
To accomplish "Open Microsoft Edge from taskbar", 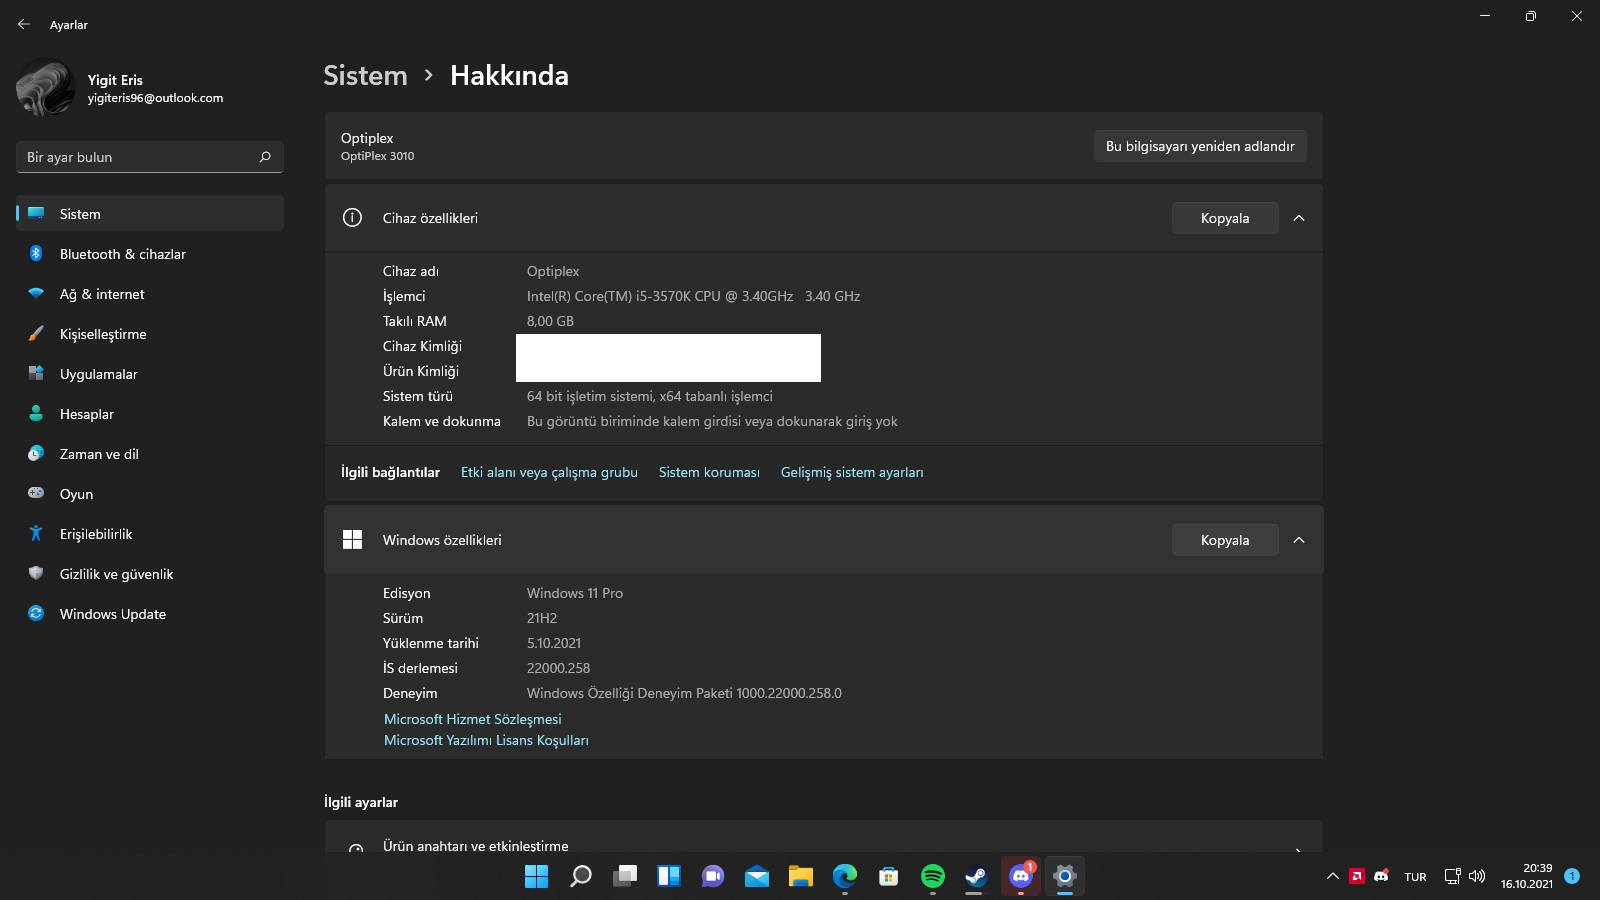I will tap(845, 877).
